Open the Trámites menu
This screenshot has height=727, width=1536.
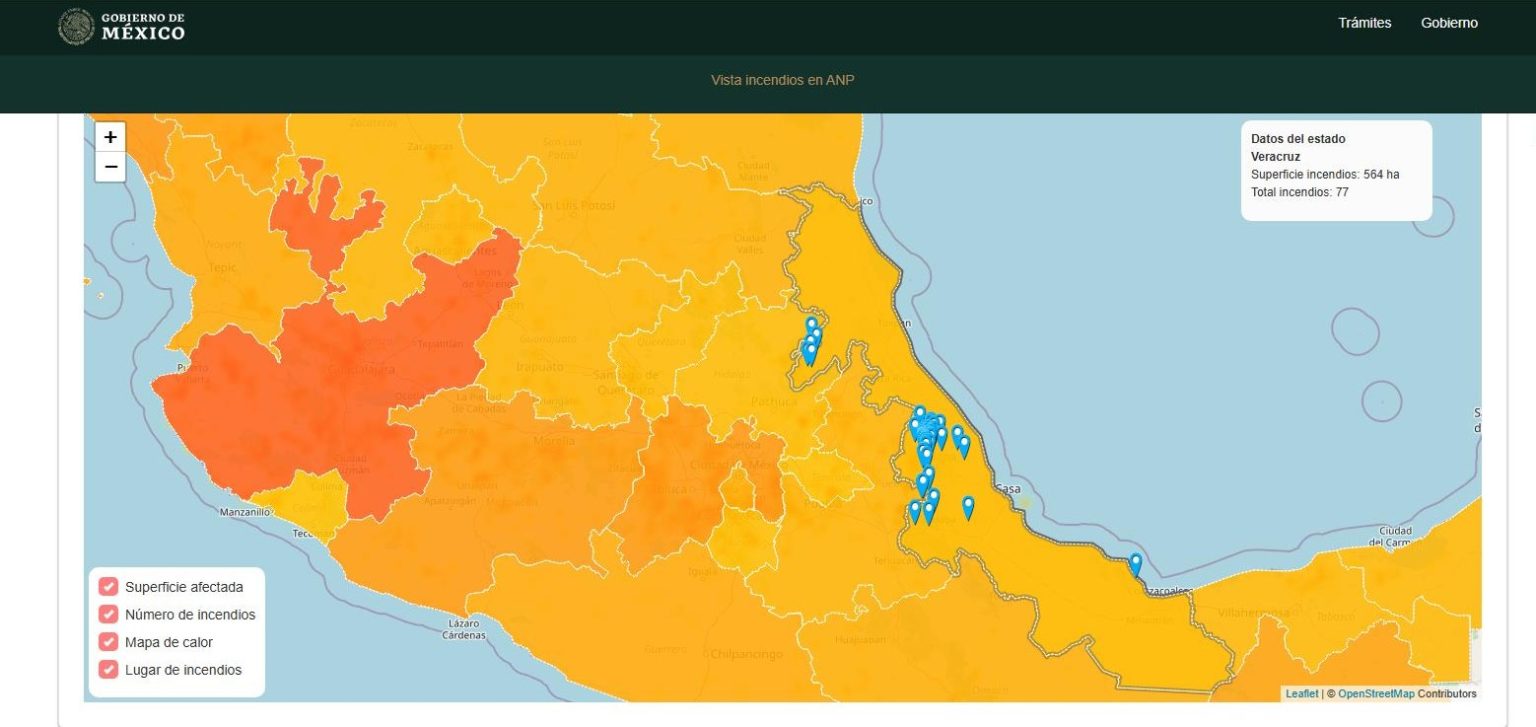click(x=1364, y=23)
